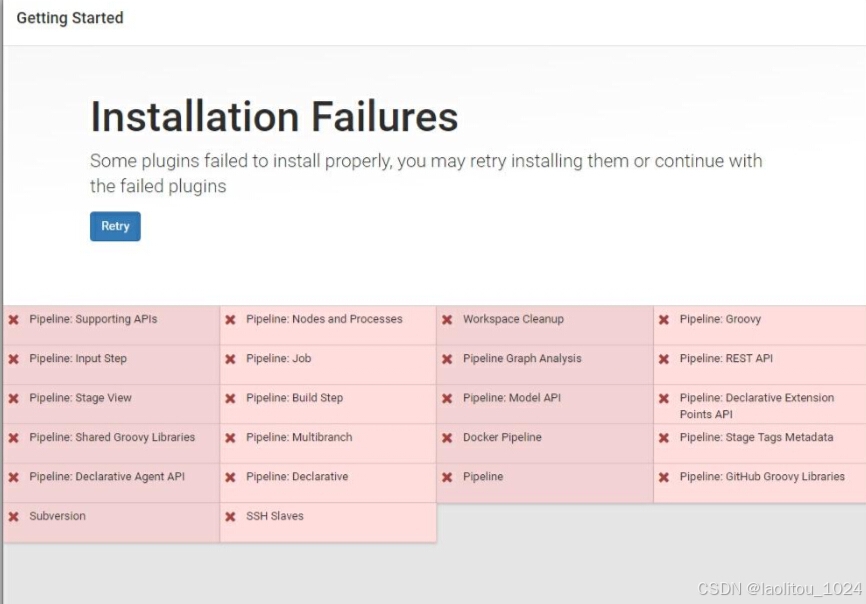
Task: Select the standalone 'Pipeline' plugin name
Action: (x=483, y=476)
